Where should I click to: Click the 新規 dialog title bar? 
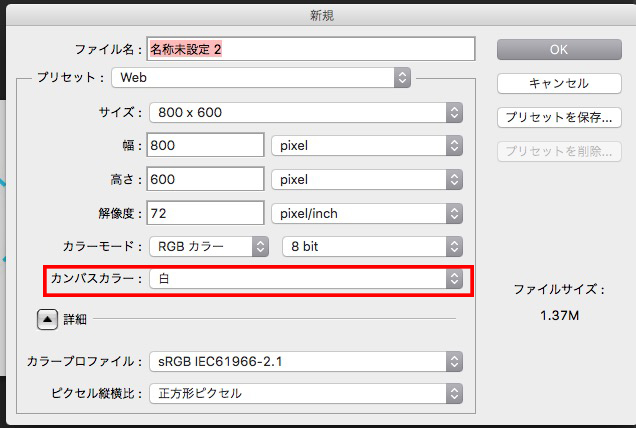[x=318, y=15]
